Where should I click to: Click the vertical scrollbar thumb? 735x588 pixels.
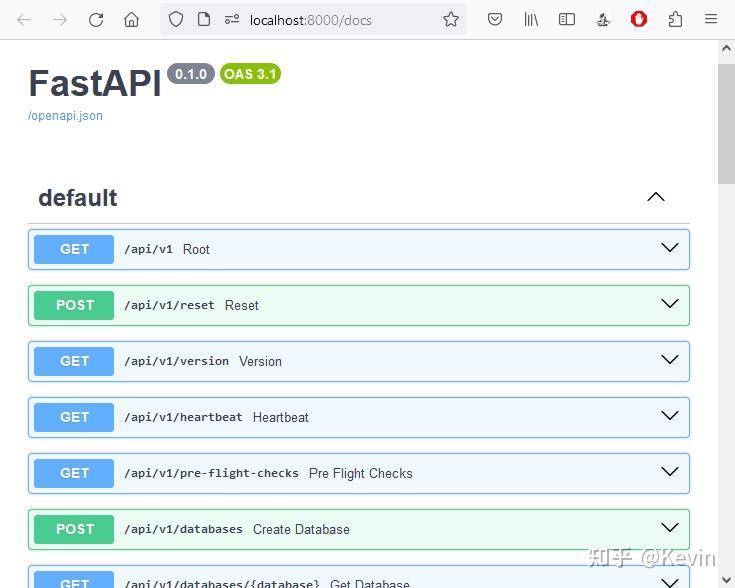(x=726, y=124)
